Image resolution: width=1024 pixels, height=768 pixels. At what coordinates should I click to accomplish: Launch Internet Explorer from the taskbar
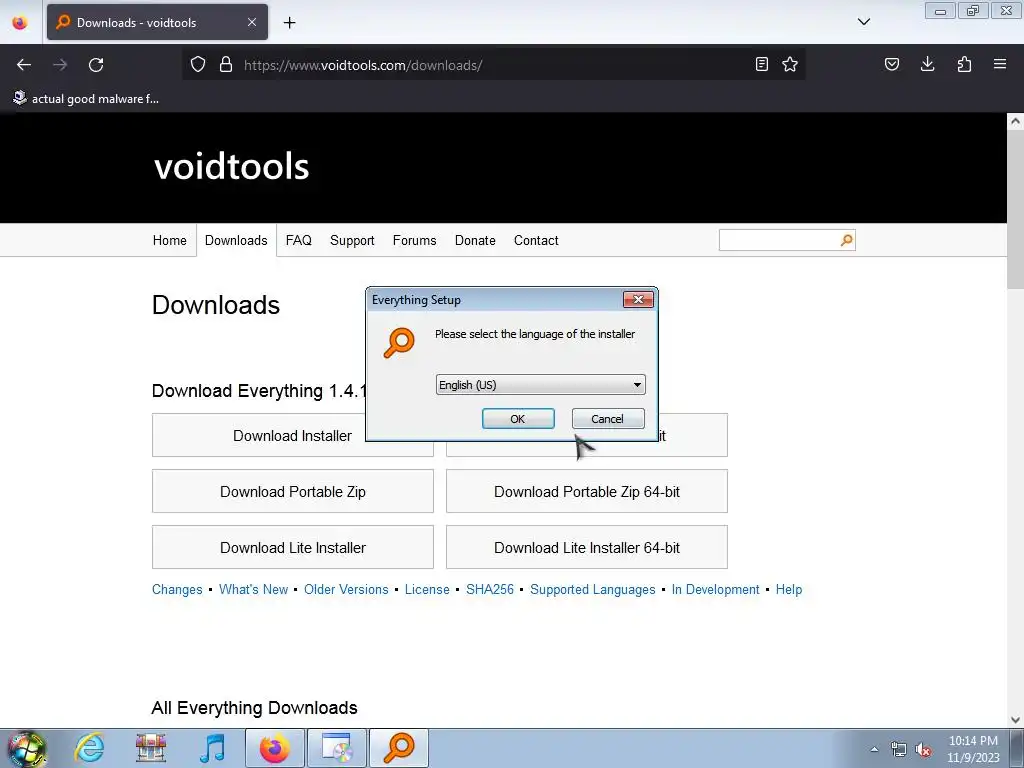[89, 748]
